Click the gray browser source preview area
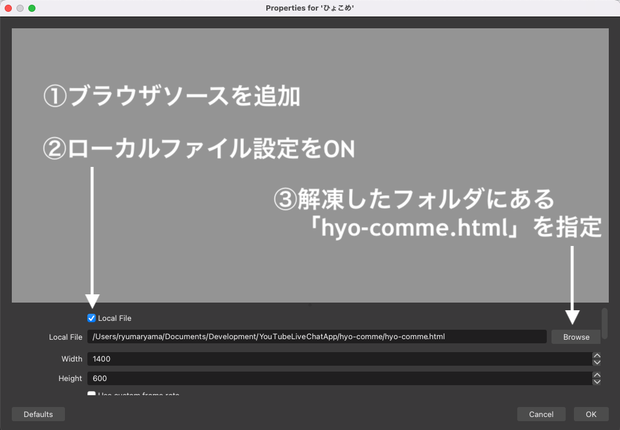Image resolution: width=620 pixels, height=430 pixels. [x=310, y=165]
